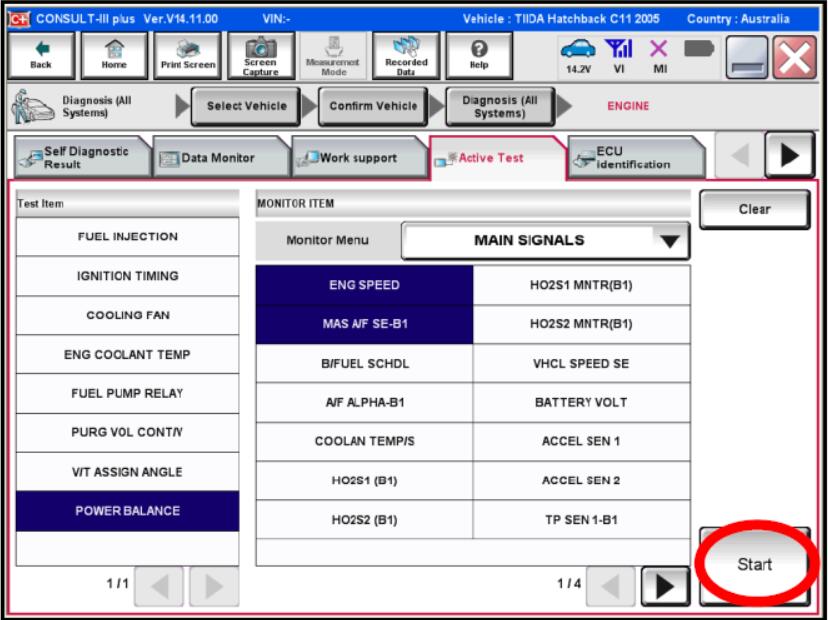
Task: Select COOLAN TEMP/S monitor item
Action: point(364,441)
